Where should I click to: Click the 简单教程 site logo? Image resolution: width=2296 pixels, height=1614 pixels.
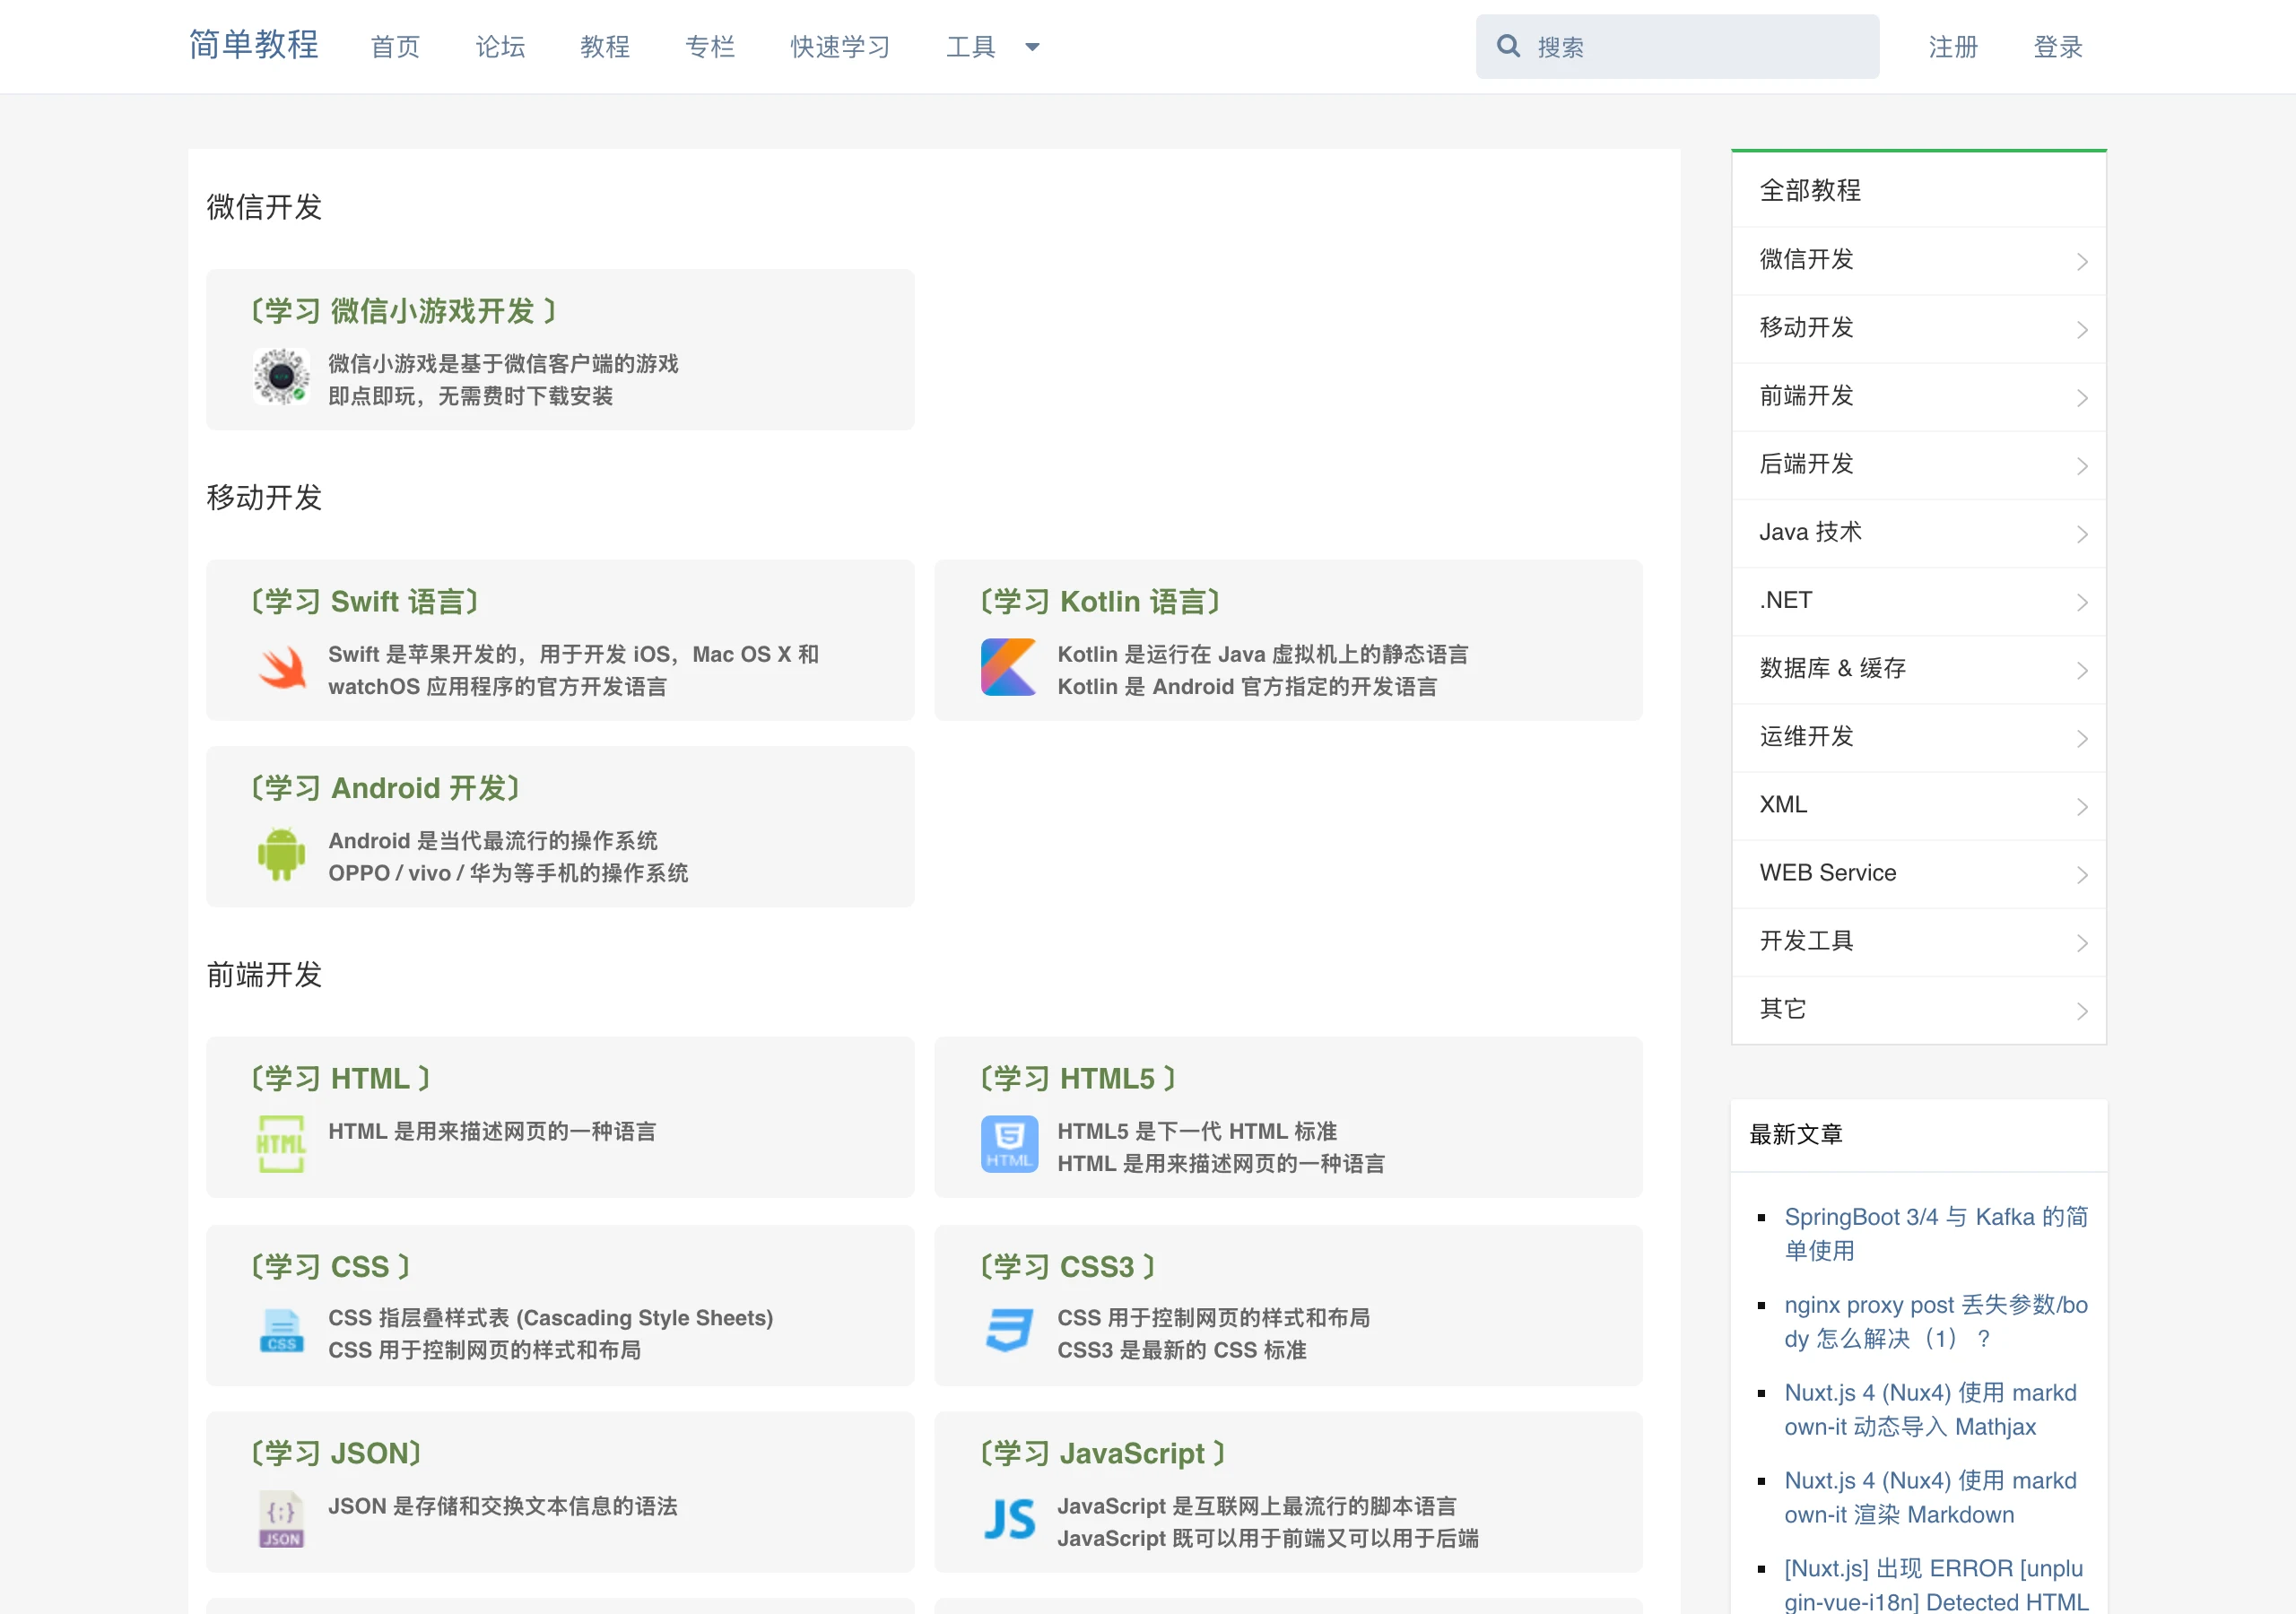tap(254, 44)
